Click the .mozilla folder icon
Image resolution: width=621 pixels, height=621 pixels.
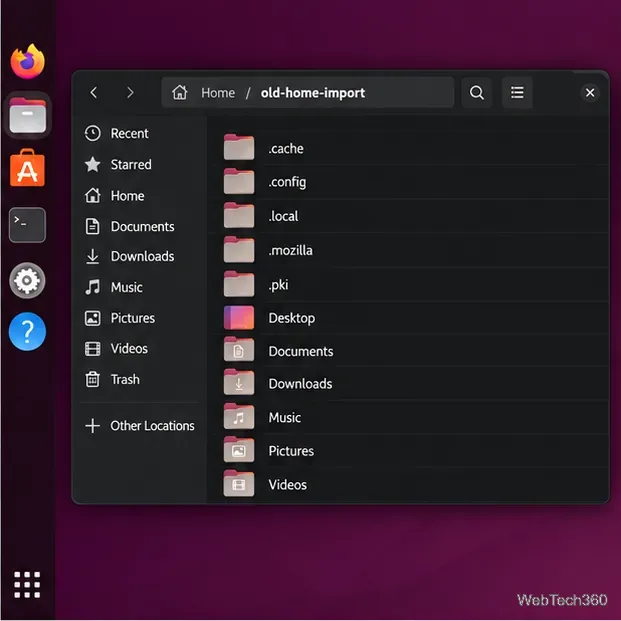[x=239, y=250]
